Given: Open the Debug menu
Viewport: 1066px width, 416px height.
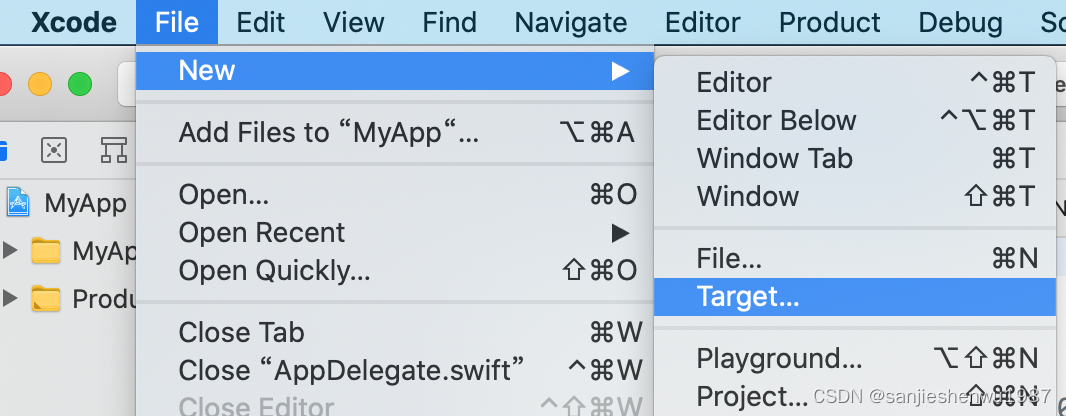Looking at the screenshot, I should point(960,22).
